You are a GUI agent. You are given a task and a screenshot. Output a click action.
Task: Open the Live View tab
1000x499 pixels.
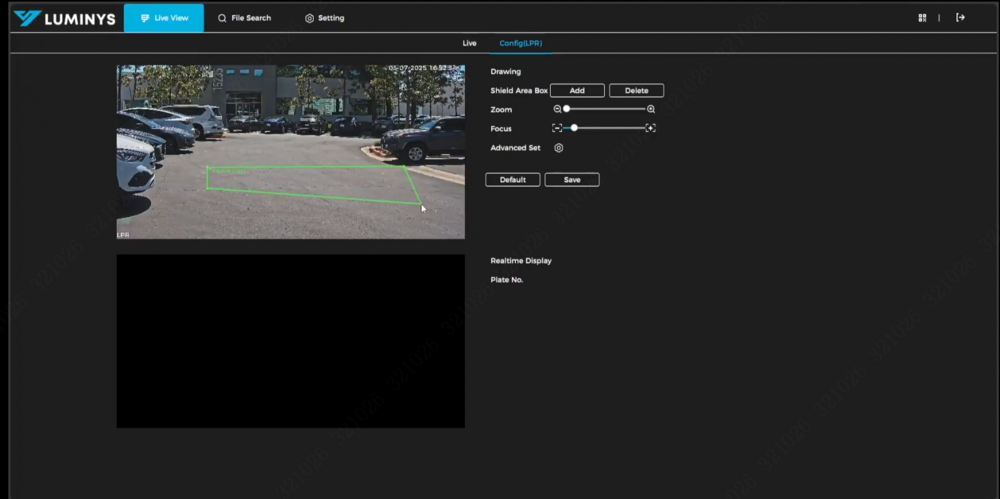click(164, 18)
